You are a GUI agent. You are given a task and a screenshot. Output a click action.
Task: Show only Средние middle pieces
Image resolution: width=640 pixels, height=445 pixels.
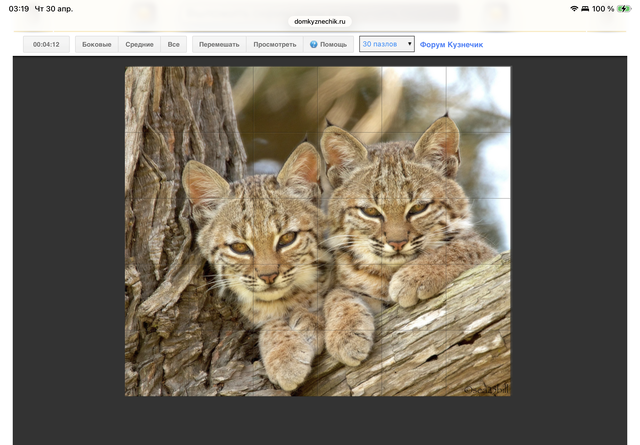point(140,45)
